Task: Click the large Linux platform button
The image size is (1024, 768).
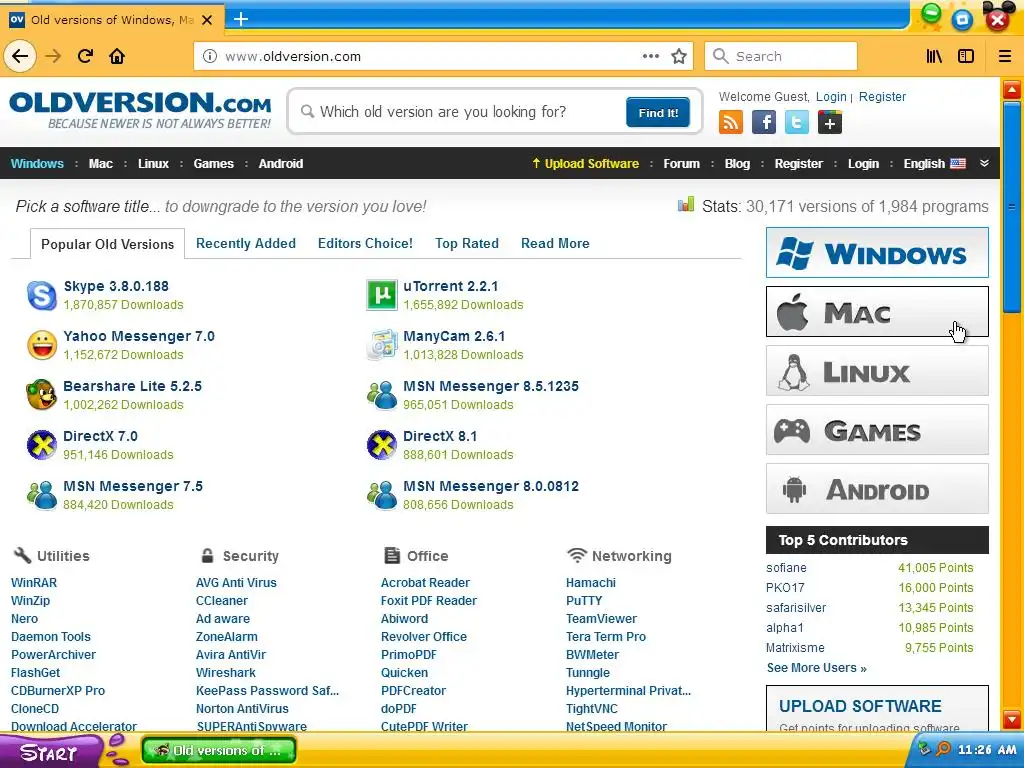Action: [877, 370]
